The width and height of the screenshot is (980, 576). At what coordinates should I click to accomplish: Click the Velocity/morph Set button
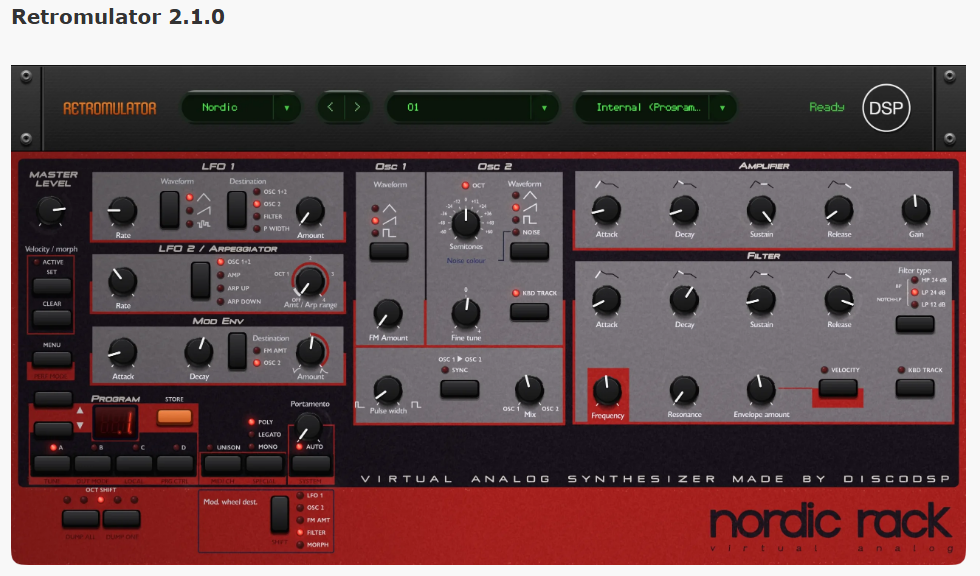pos(52,287)
